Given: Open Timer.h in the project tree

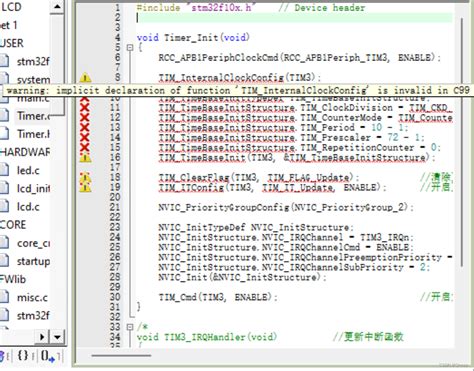Looking at the screenshot, I should 33,134.
